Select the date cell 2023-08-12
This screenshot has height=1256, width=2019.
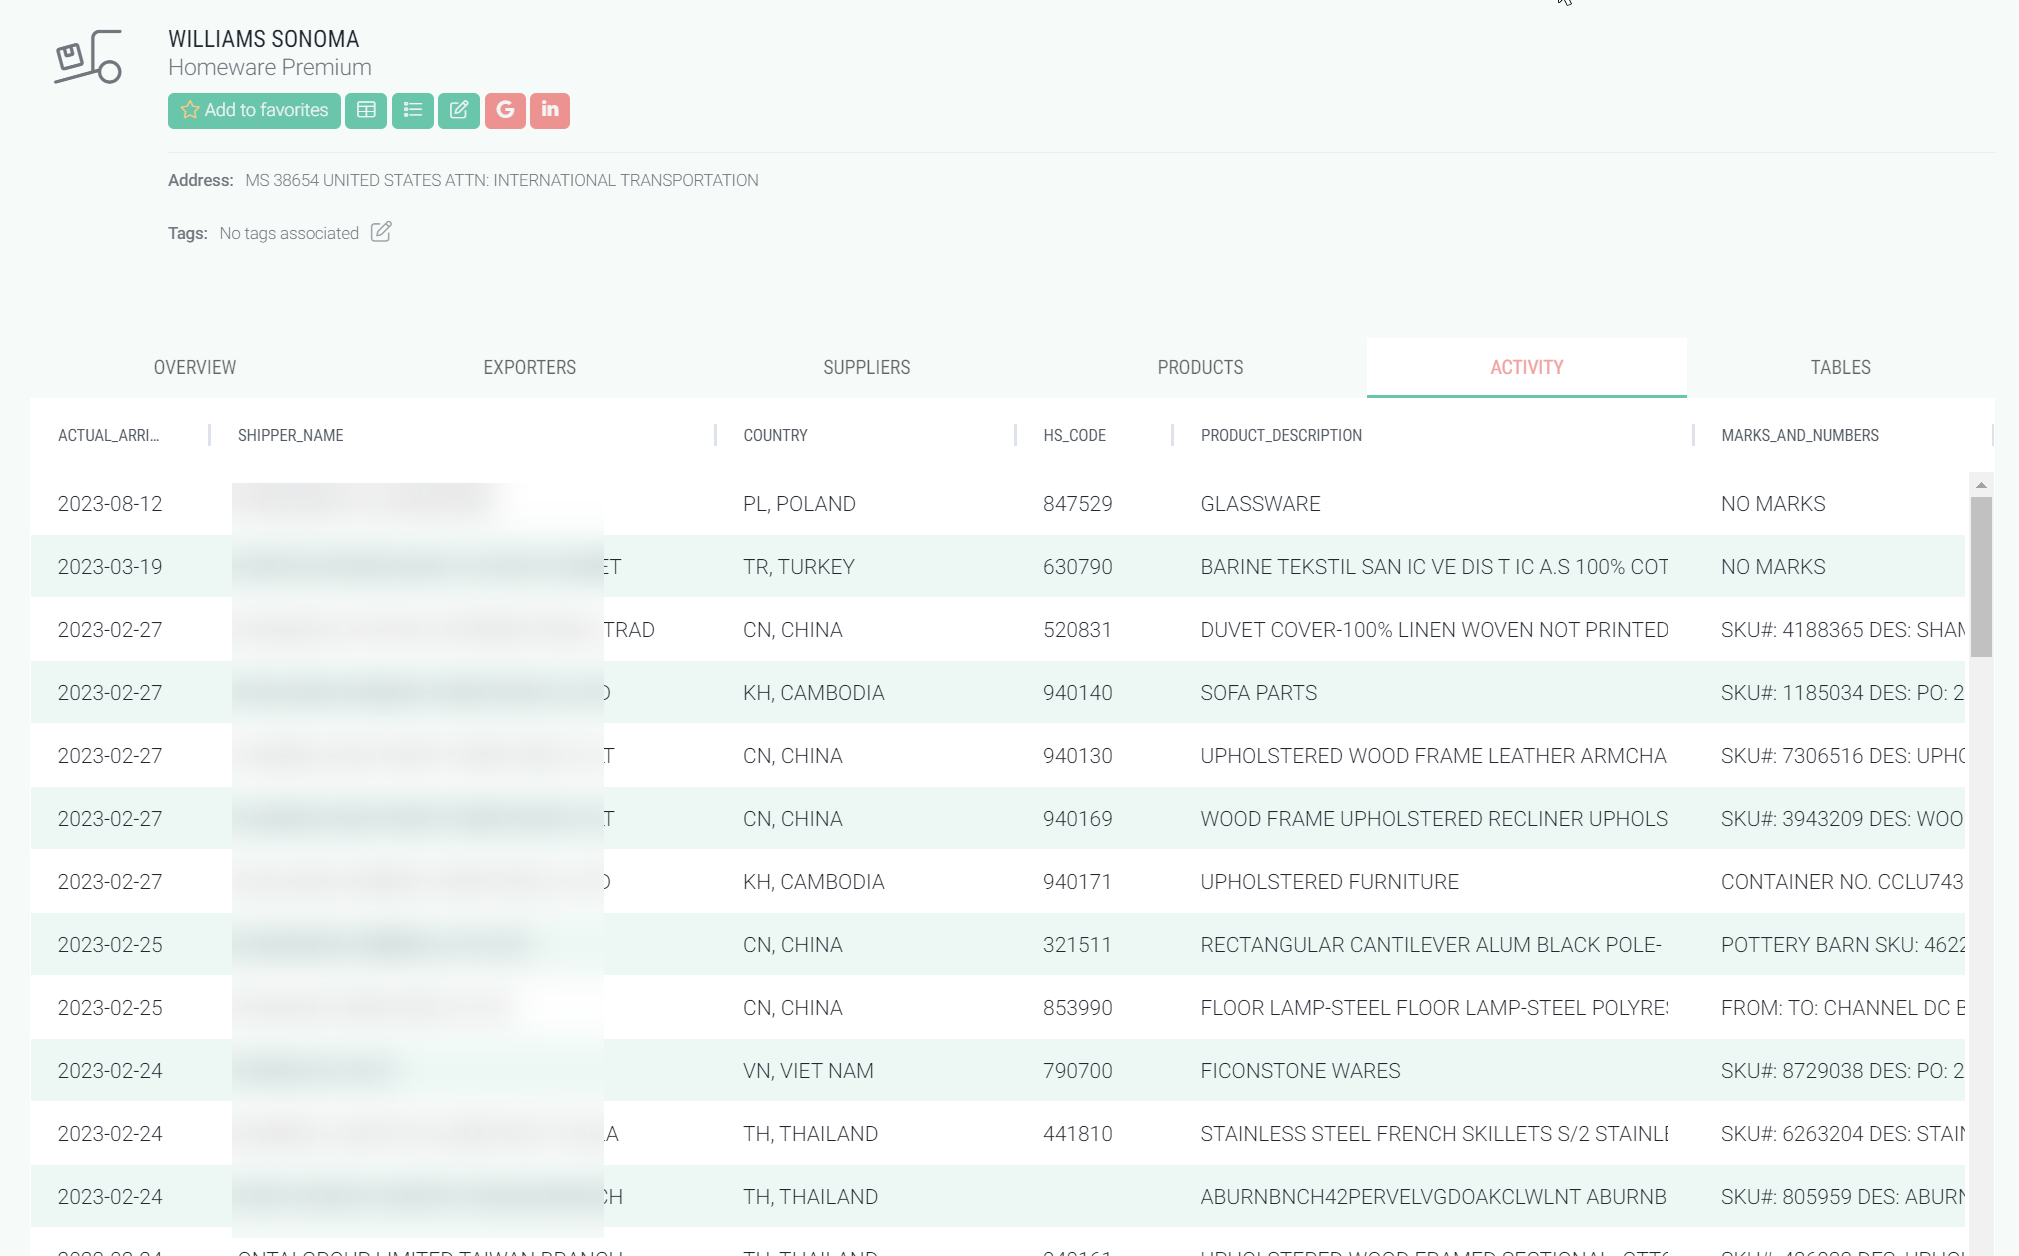[110, 504]
